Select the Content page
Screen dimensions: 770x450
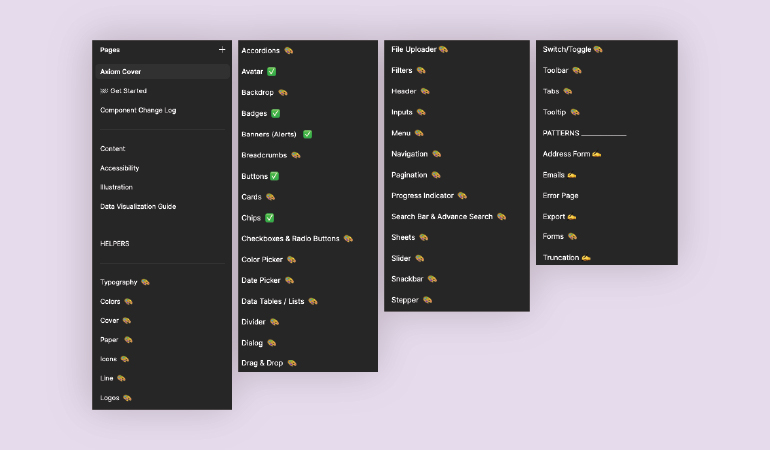pos(112,149)
